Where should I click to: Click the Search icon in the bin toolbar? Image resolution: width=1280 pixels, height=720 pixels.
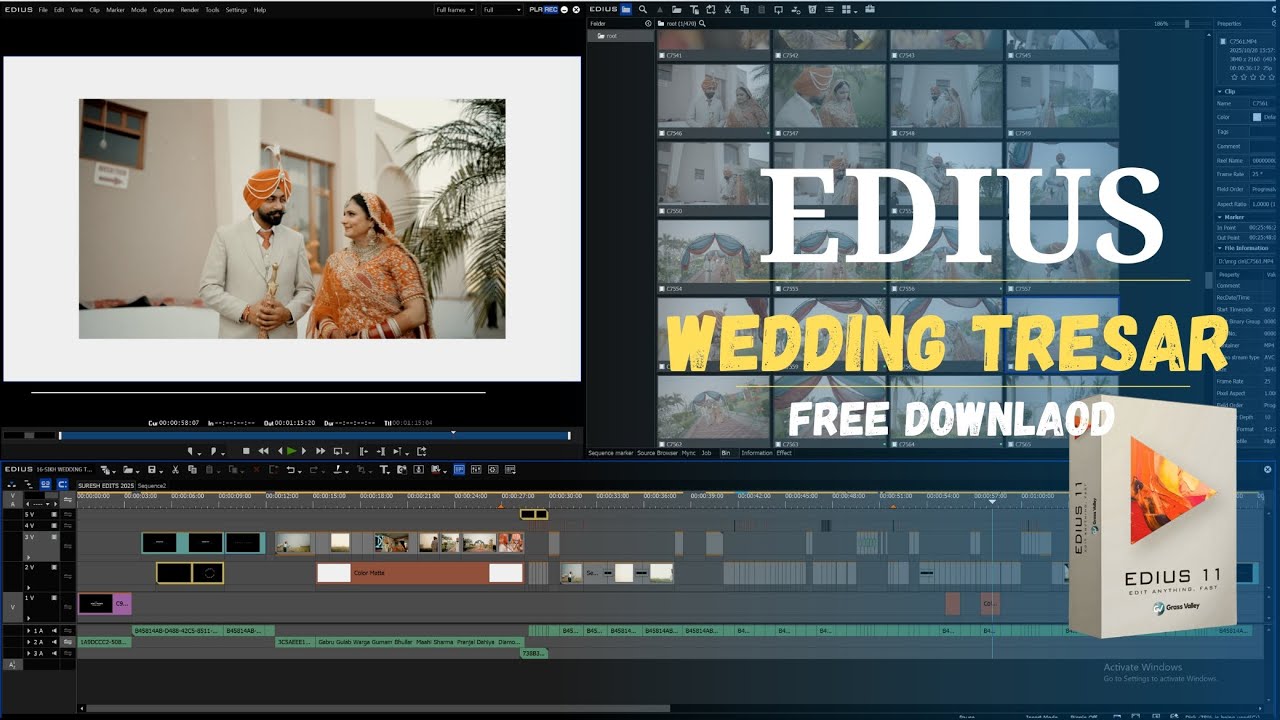(643, 9)
